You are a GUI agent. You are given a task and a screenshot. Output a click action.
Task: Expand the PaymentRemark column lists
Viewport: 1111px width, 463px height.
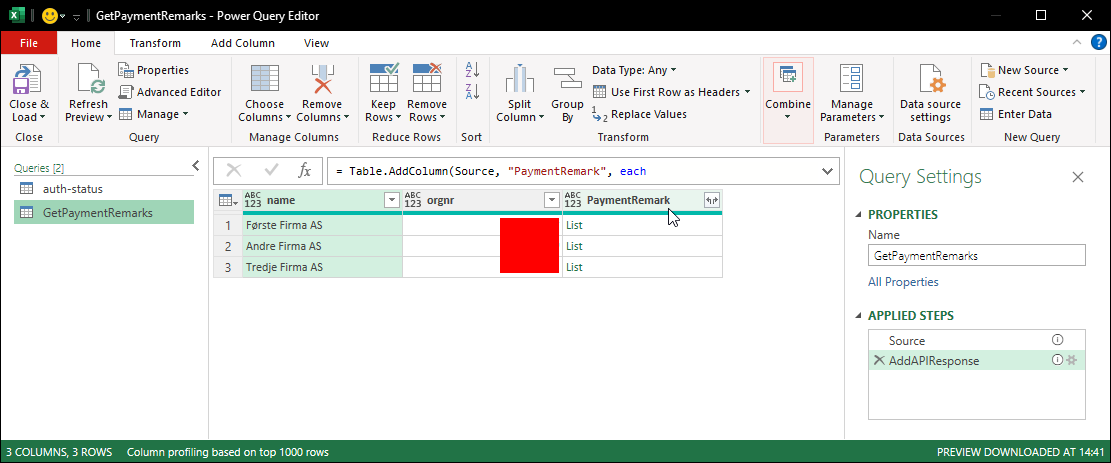711,201
